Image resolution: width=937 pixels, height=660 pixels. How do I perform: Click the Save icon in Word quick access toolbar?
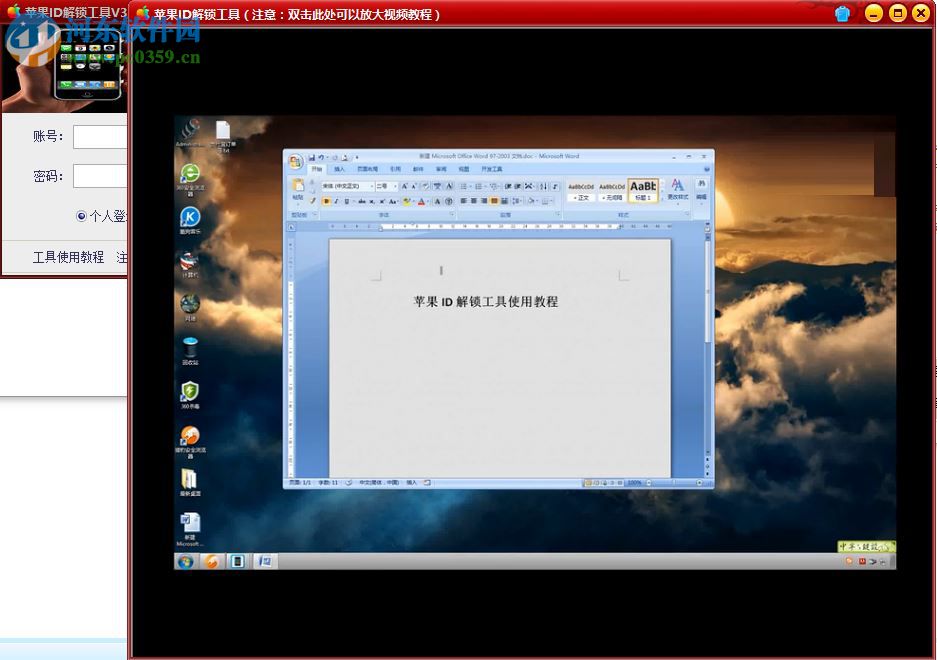coord(311,157)
